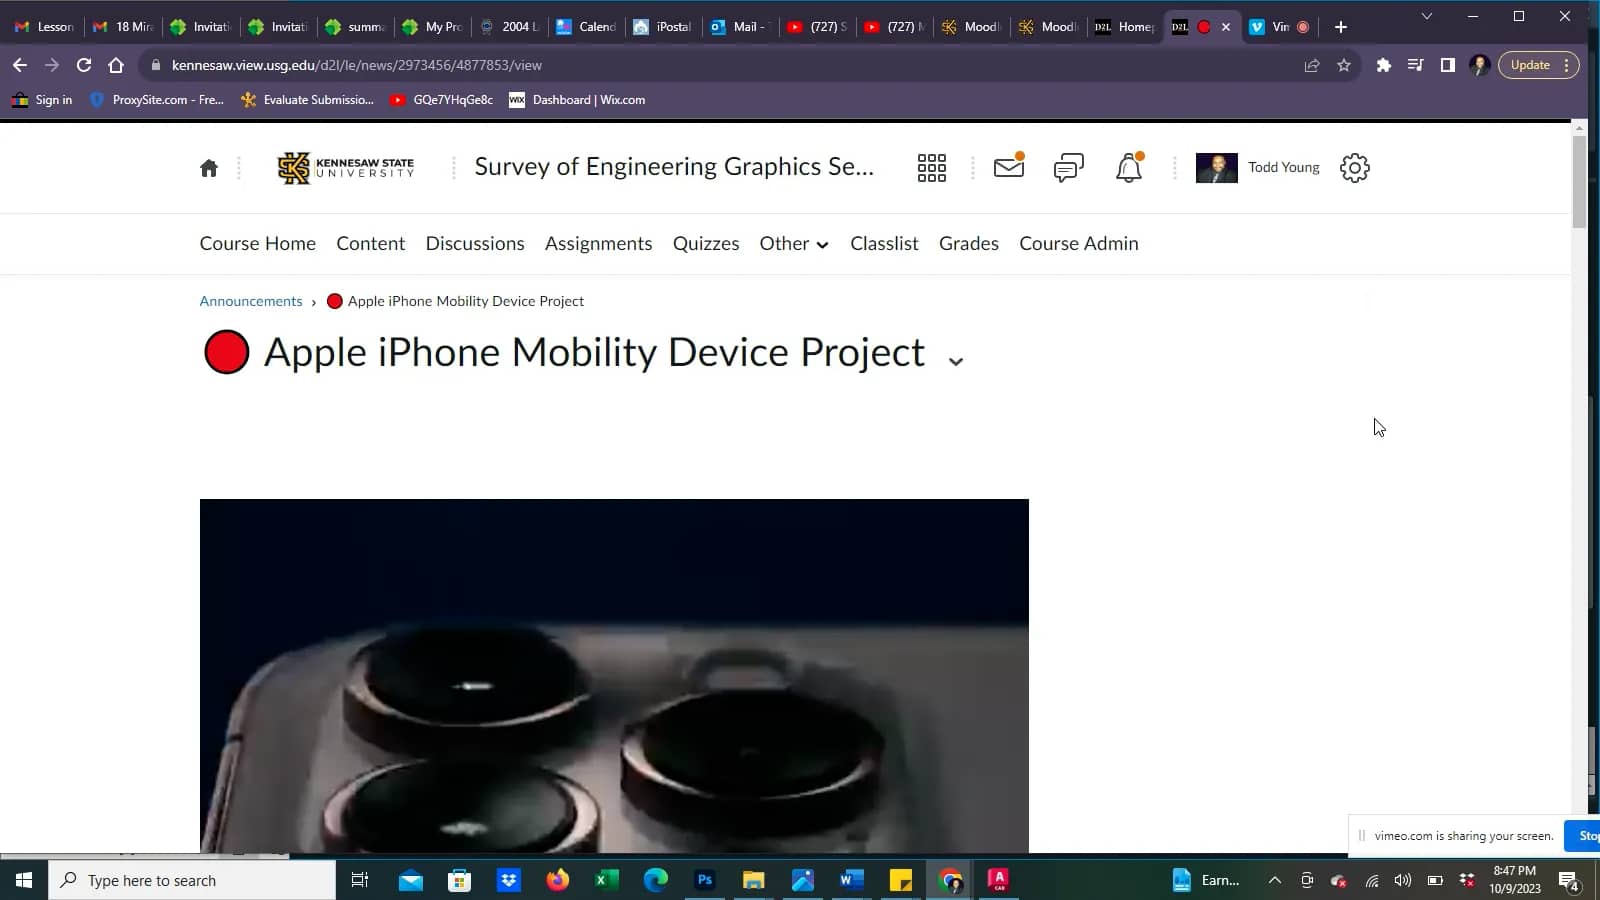The width and height of the screenshot is (1600, 900).
Task: Open the D2L message alerts envelope
Action: [1008, 167]
